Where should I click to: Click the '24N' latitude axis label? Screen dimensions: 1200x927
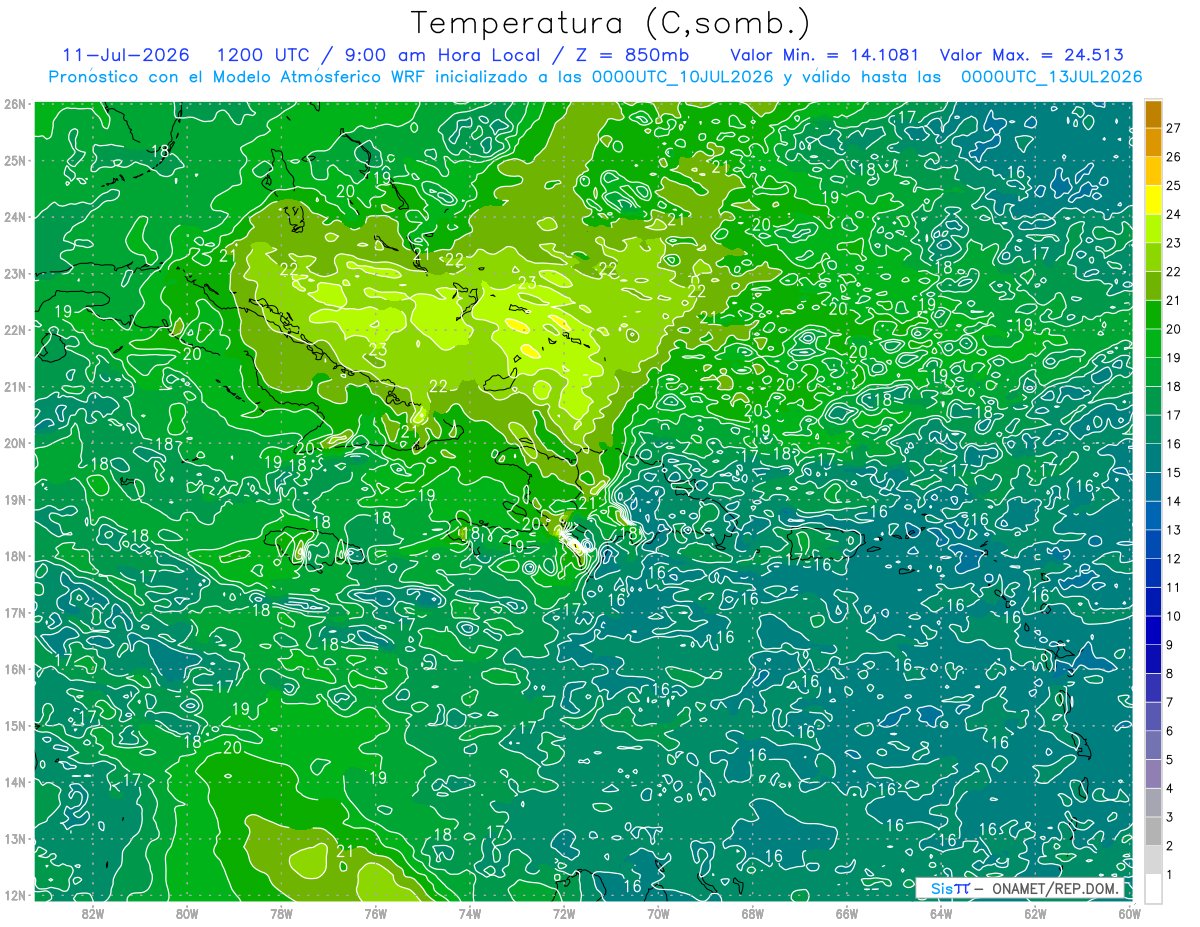[15, 217]
